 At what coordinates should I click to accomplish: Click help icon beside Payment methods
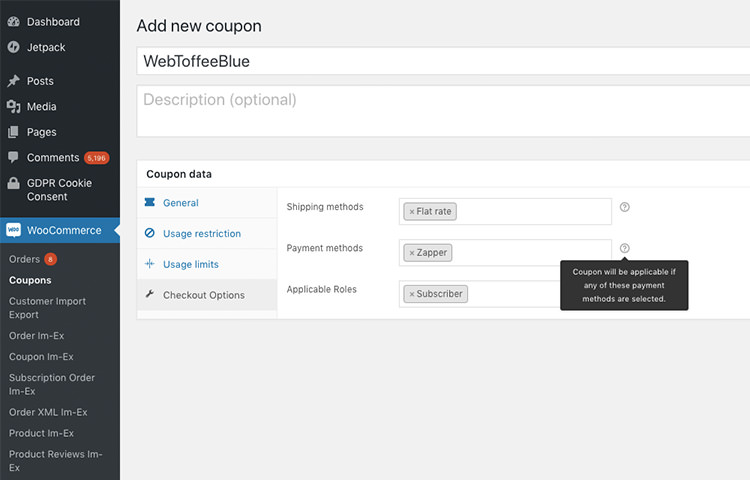[x=625, y=248]
